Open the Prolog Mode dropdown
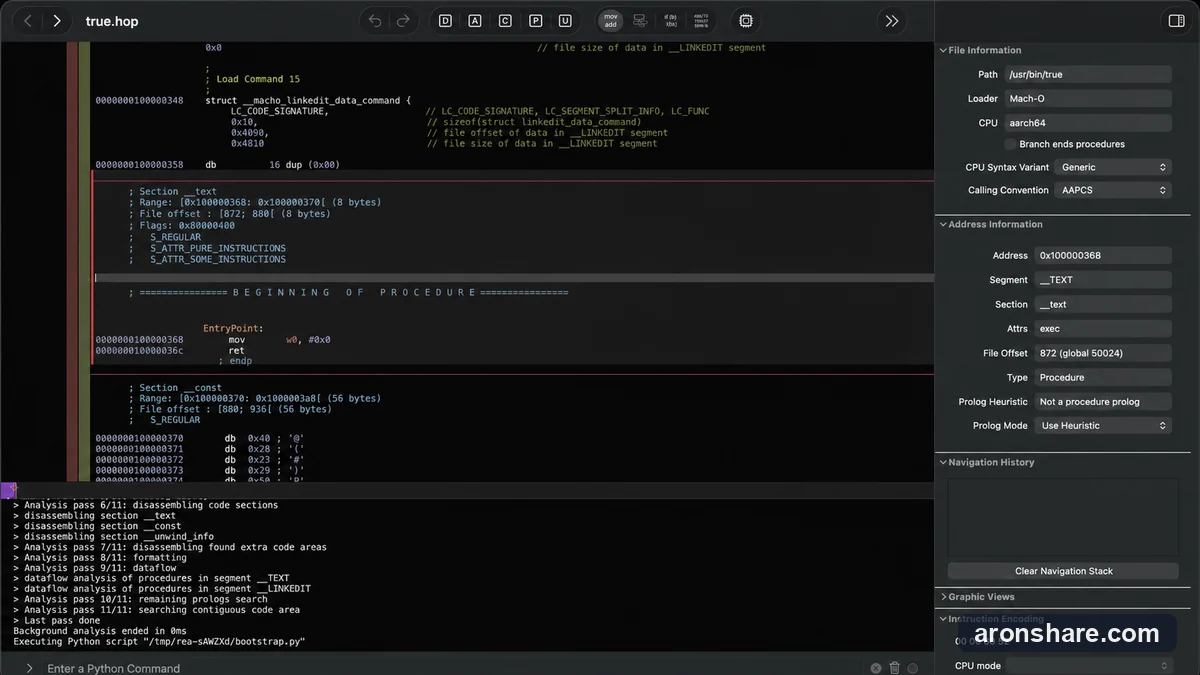The width and height of the screenshot is (1200, 675). point(1103,425)
